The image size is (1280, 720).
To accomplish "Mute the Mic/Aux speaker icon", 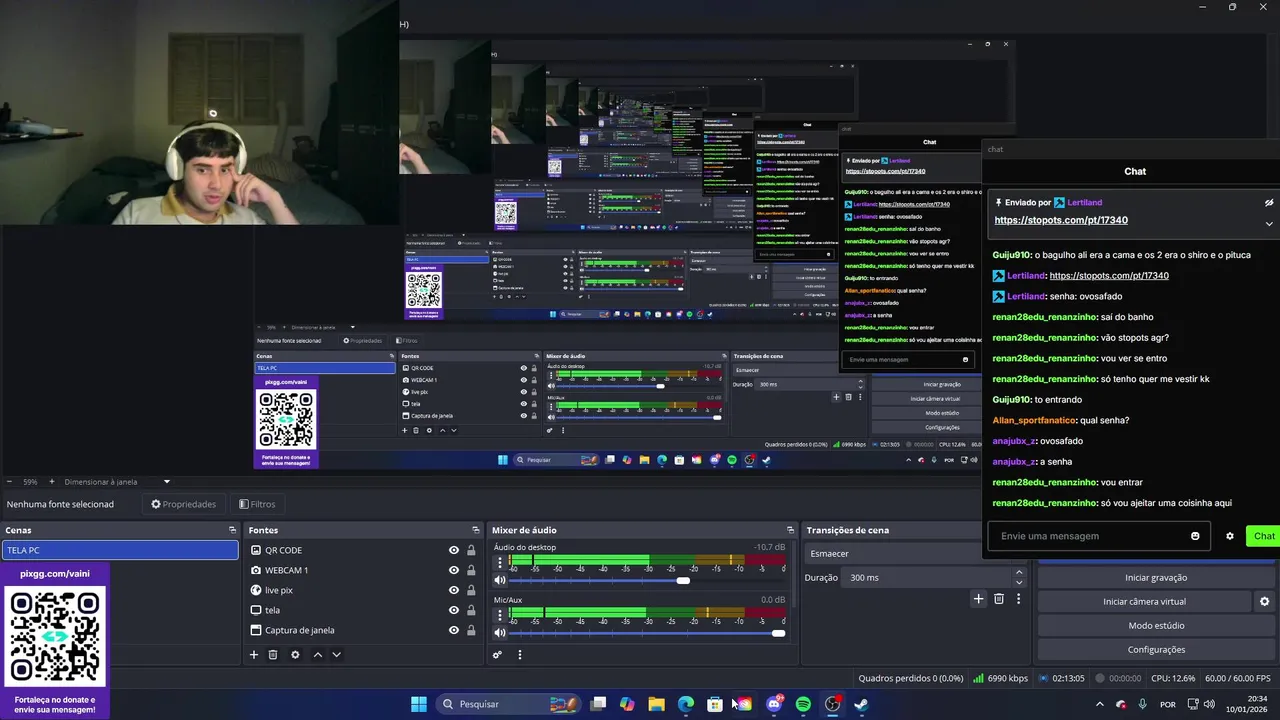I will (x=500, y=632).
